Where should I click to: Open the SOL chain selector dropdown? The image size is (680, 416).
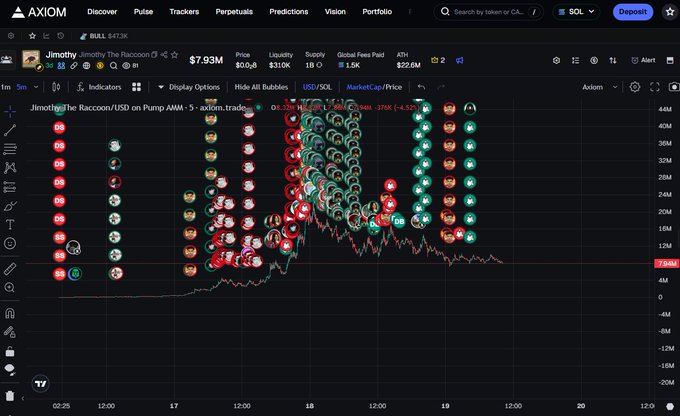(x=576, y=12)
